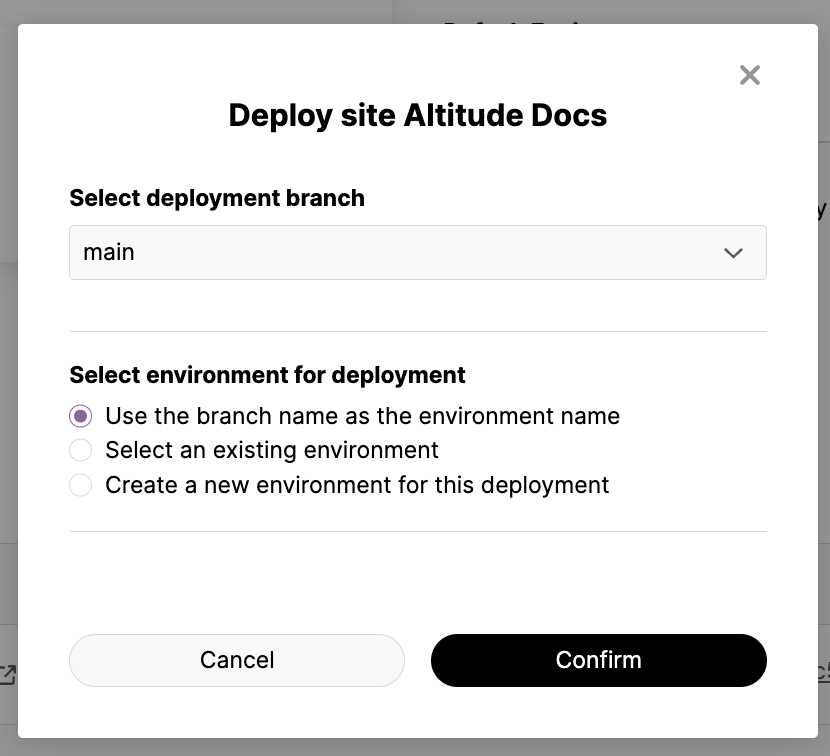Open the deployment branch dropdown showing main
The image size is (830, 756).
pos(418,253)
